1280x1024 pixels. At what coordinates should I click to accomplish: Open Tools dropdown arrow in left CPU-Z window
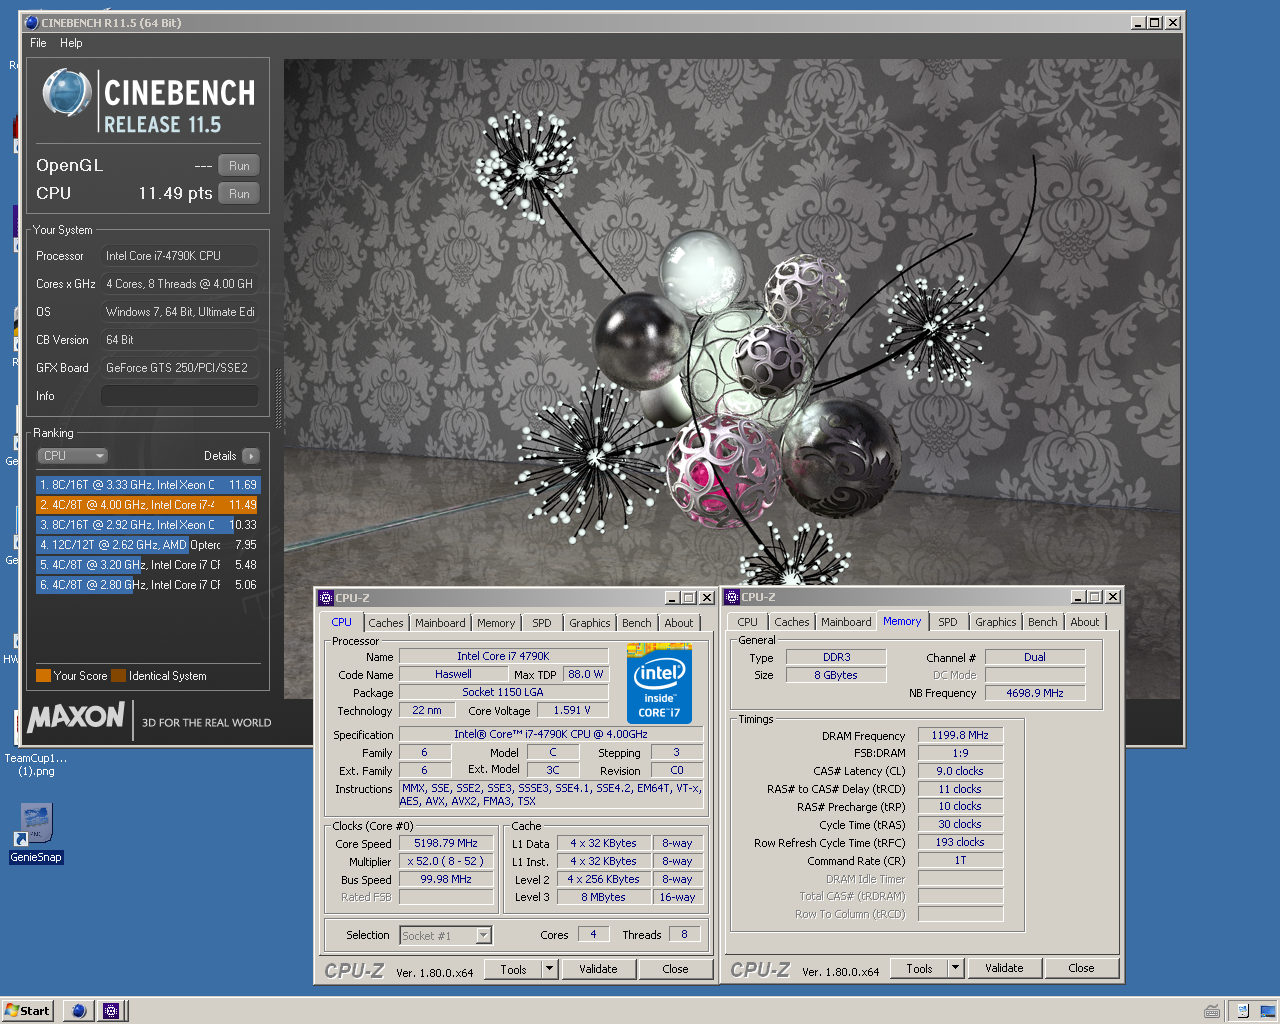[549, 969]
